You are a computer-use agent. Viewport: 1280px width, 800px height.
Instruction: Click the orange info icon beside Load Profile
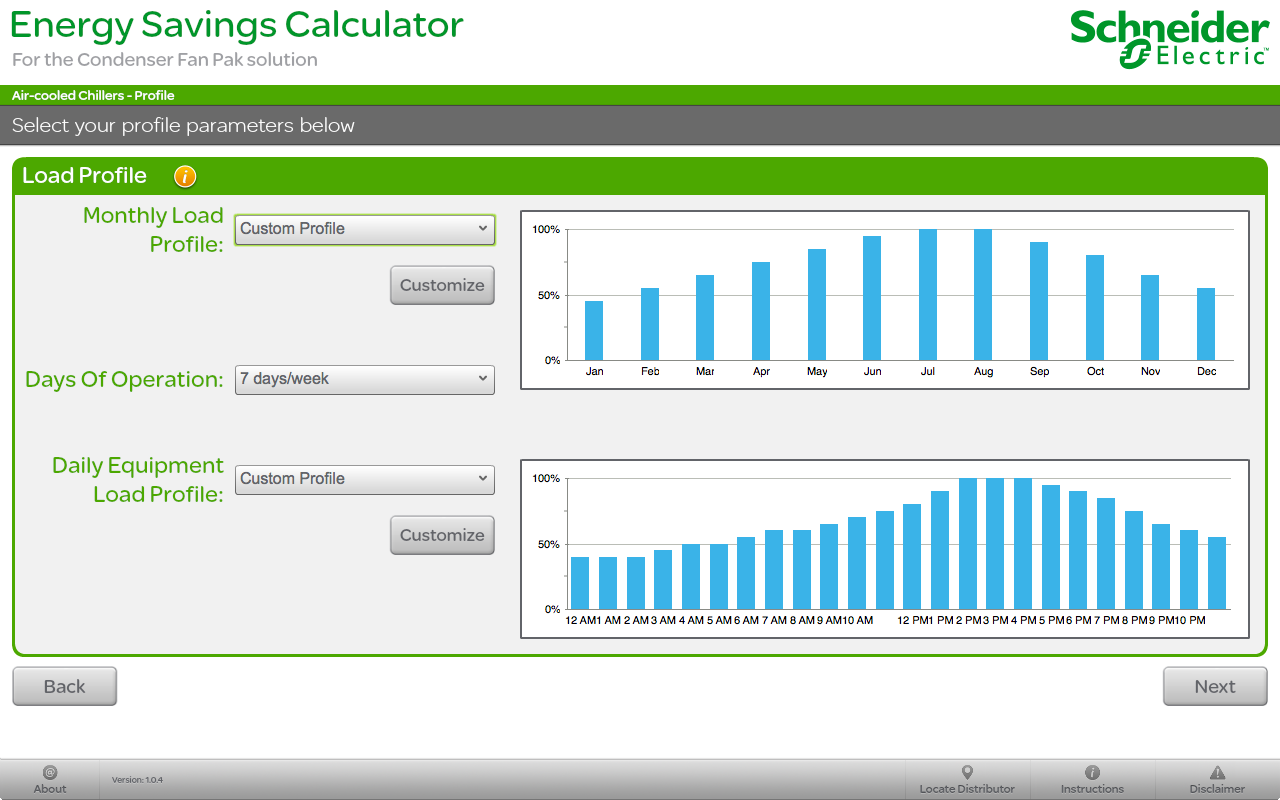click(185, 176)
